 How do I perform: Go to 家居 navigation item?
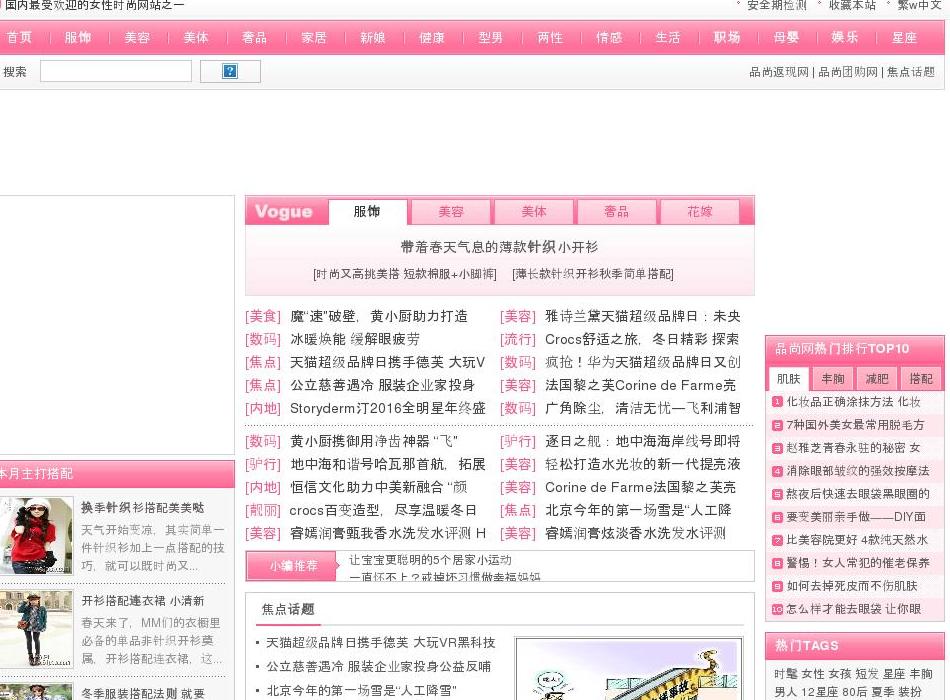click(314, 38)
